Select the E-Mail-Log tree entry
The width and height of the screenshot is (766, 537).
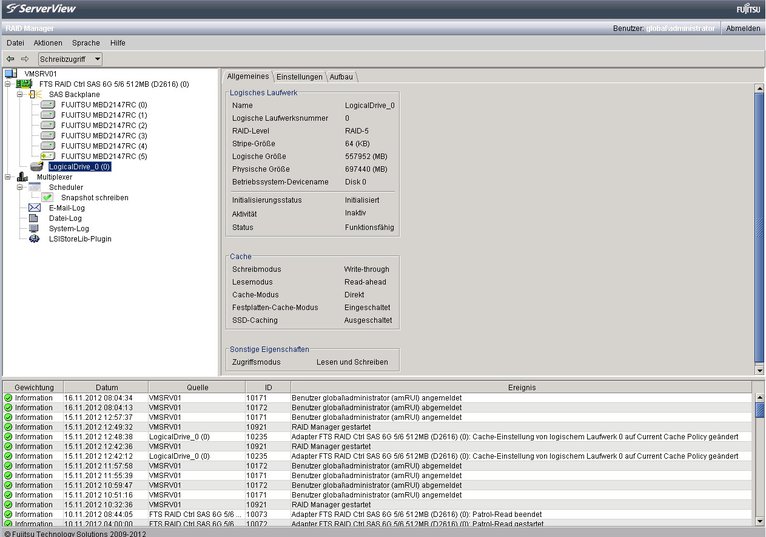pos(67,208)
